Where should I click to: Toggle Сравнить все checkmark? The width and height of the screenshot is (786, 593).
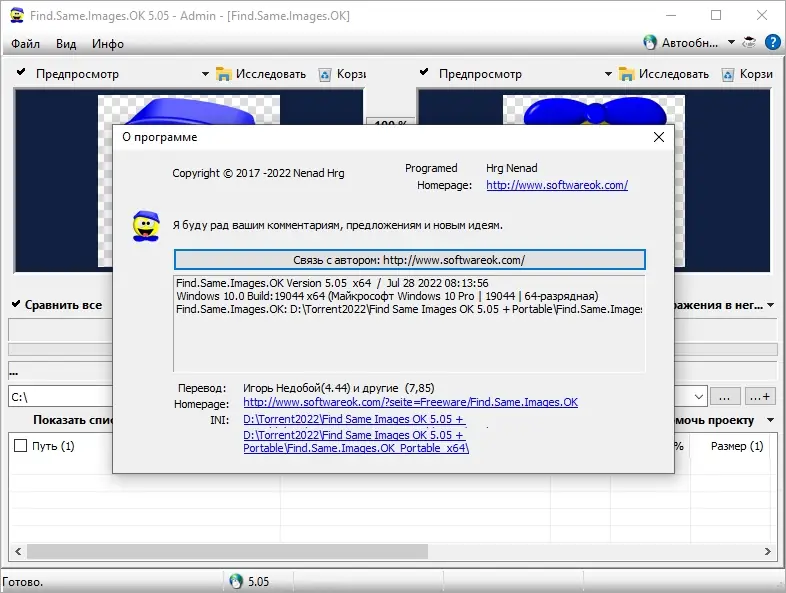click(16, 304)
